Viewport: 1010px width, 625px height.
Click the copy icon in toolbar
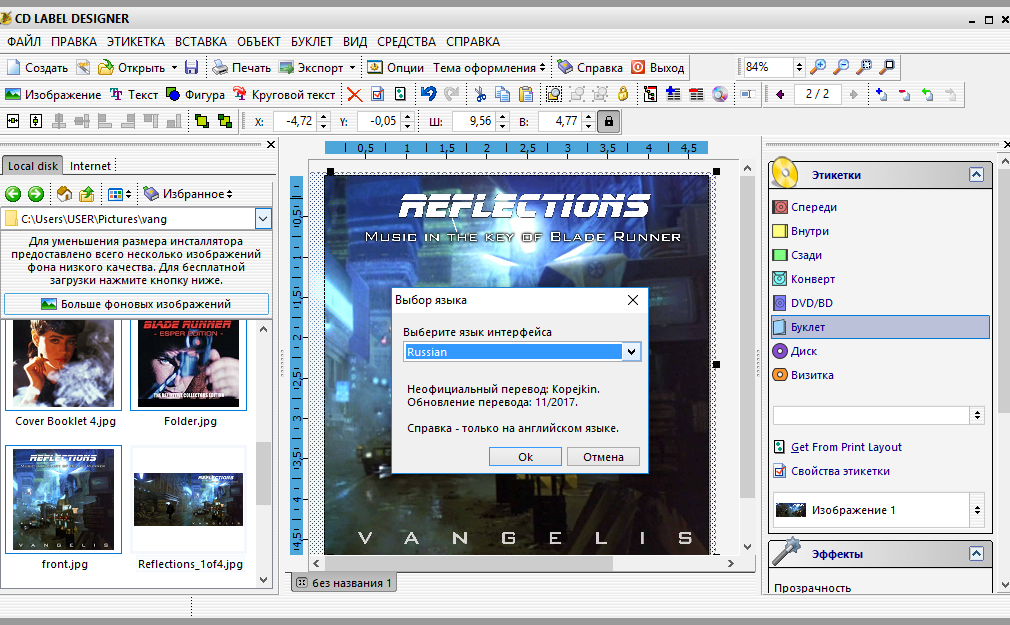[x=502, y=95]
